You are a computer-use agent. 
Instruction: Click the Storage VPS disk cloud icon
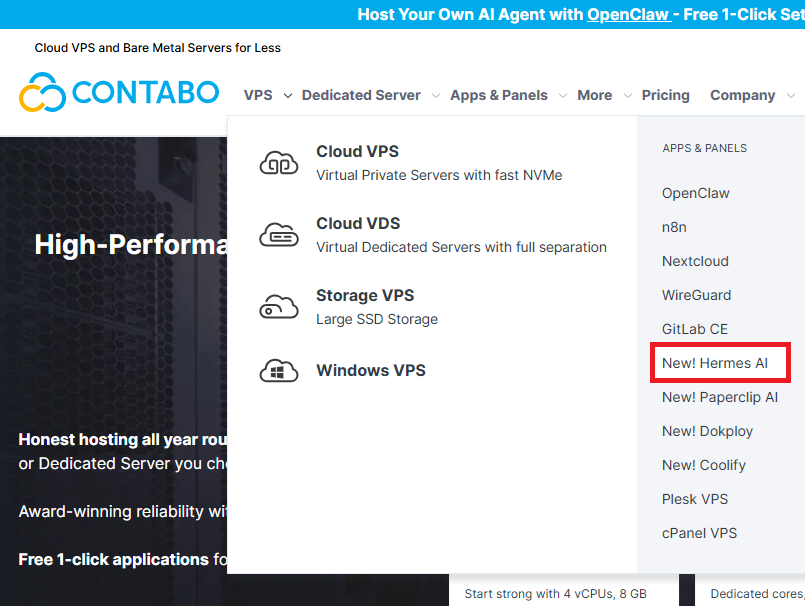point(279,307)
